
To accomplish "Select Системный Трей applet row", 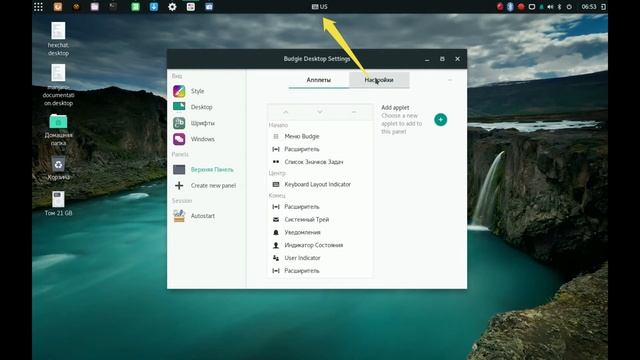I will click(320, 219).
